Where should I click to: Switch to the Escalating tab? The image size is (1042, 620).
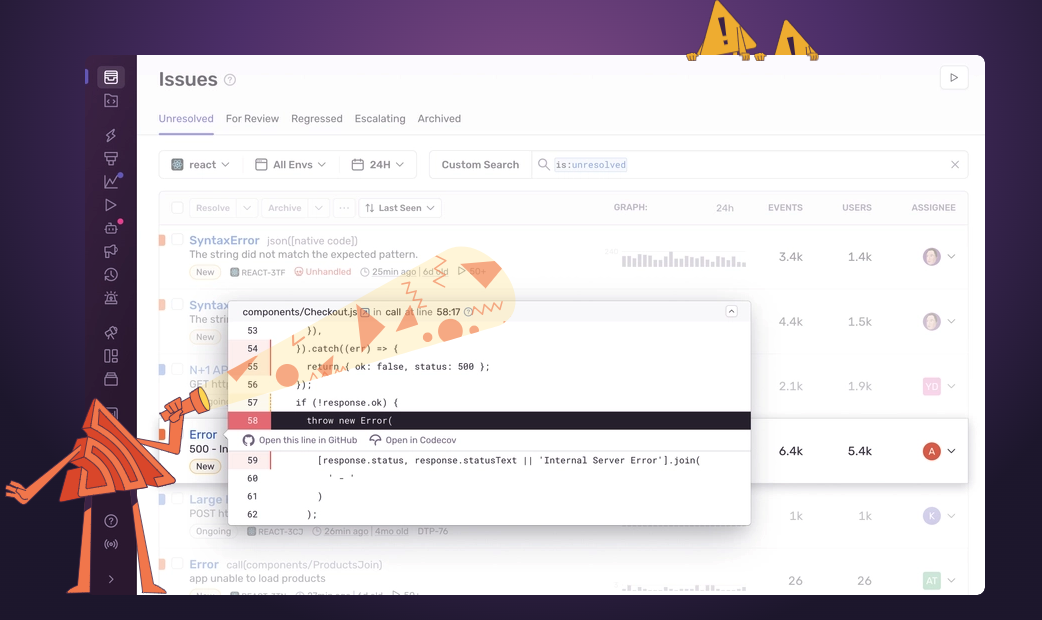coord(380,119)
